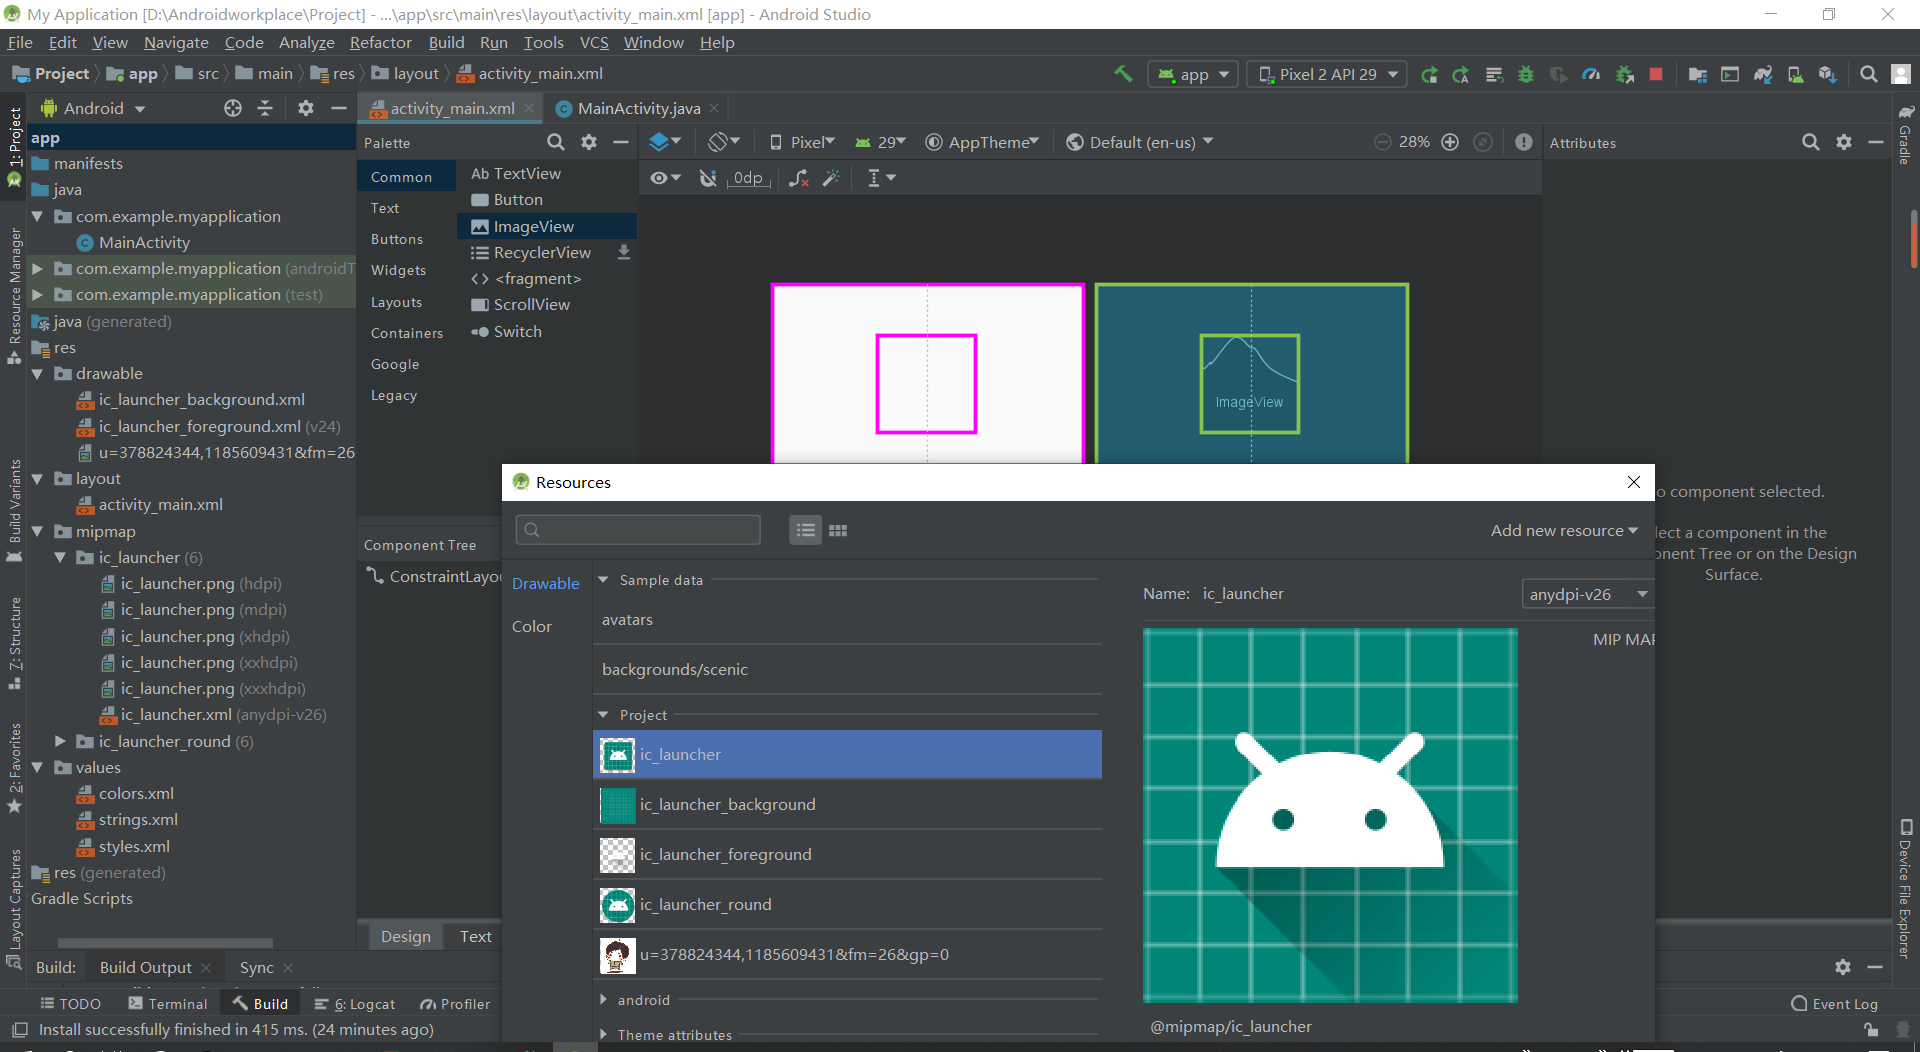Click Clear All Constraints icon
The width and height of the screenshot is (1920, 1052).
point(798,178)
